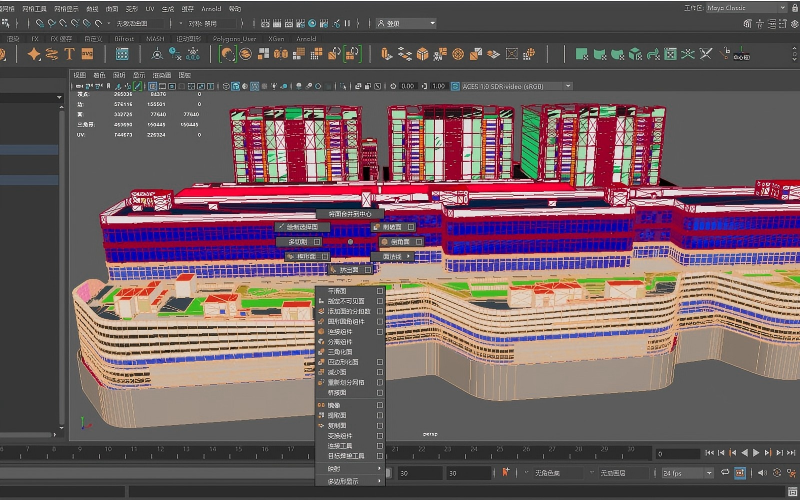The height and width of the screenshot is (500, 800).
Task: Toggle the highlighted cached playback icon
Action: [740, 473]
